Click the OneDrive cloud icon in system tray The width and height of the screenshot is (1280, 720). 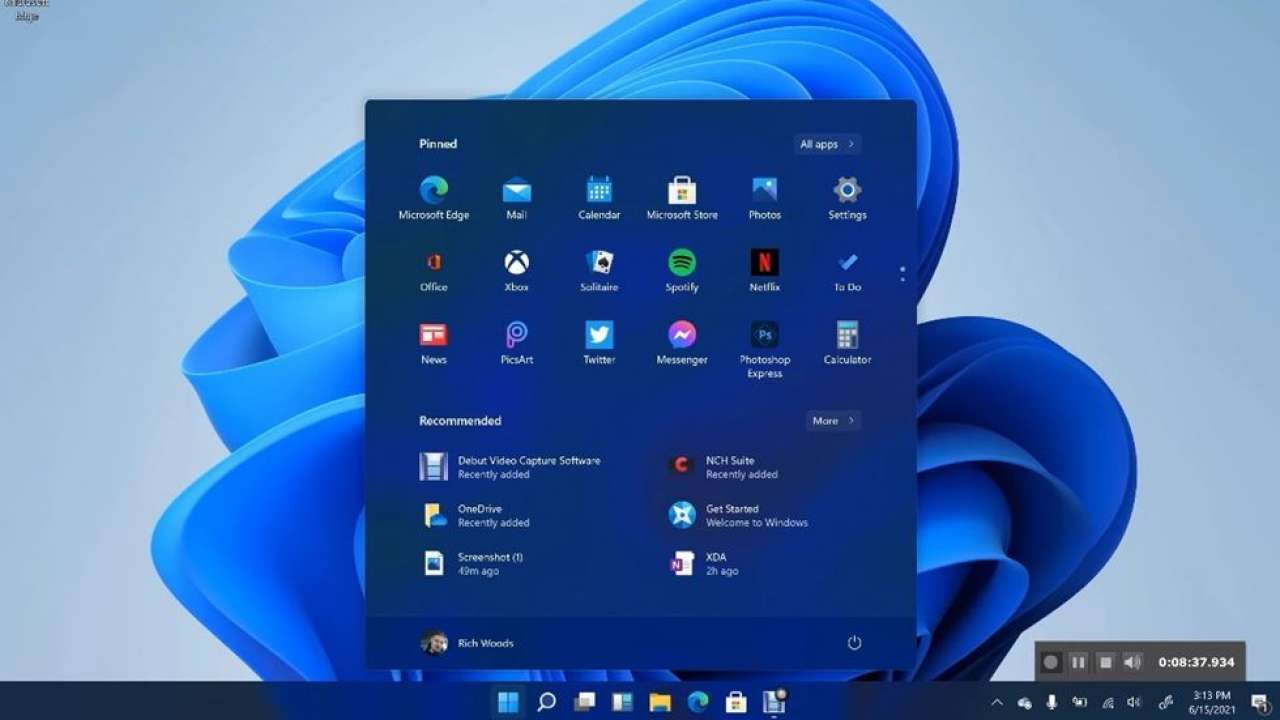pyautogui.click(x=1025, y=702)
